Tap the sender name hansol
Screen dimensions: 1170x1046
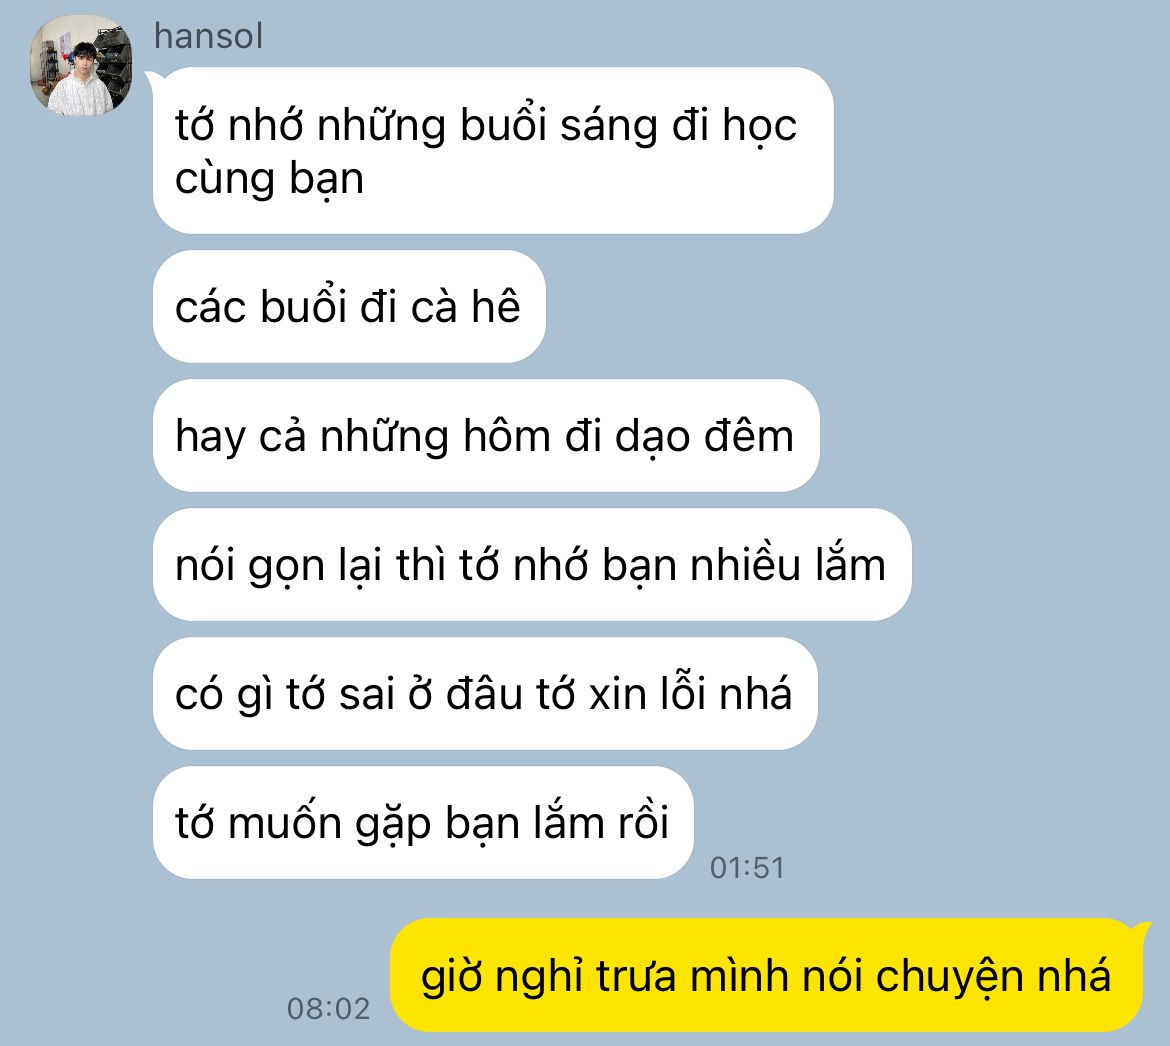208,36
